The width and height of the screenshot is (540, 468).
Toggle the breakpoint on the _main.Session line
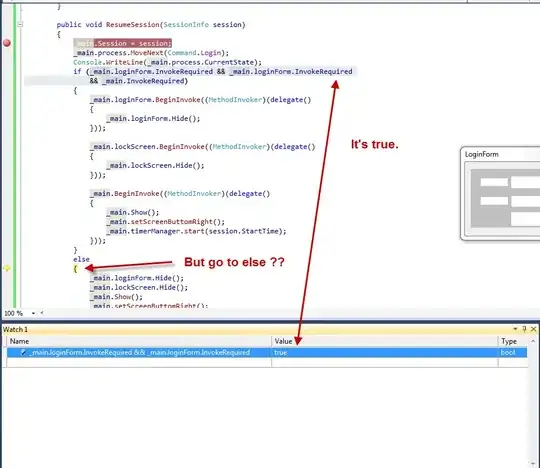pyautogui.click(x=7, y=43)
